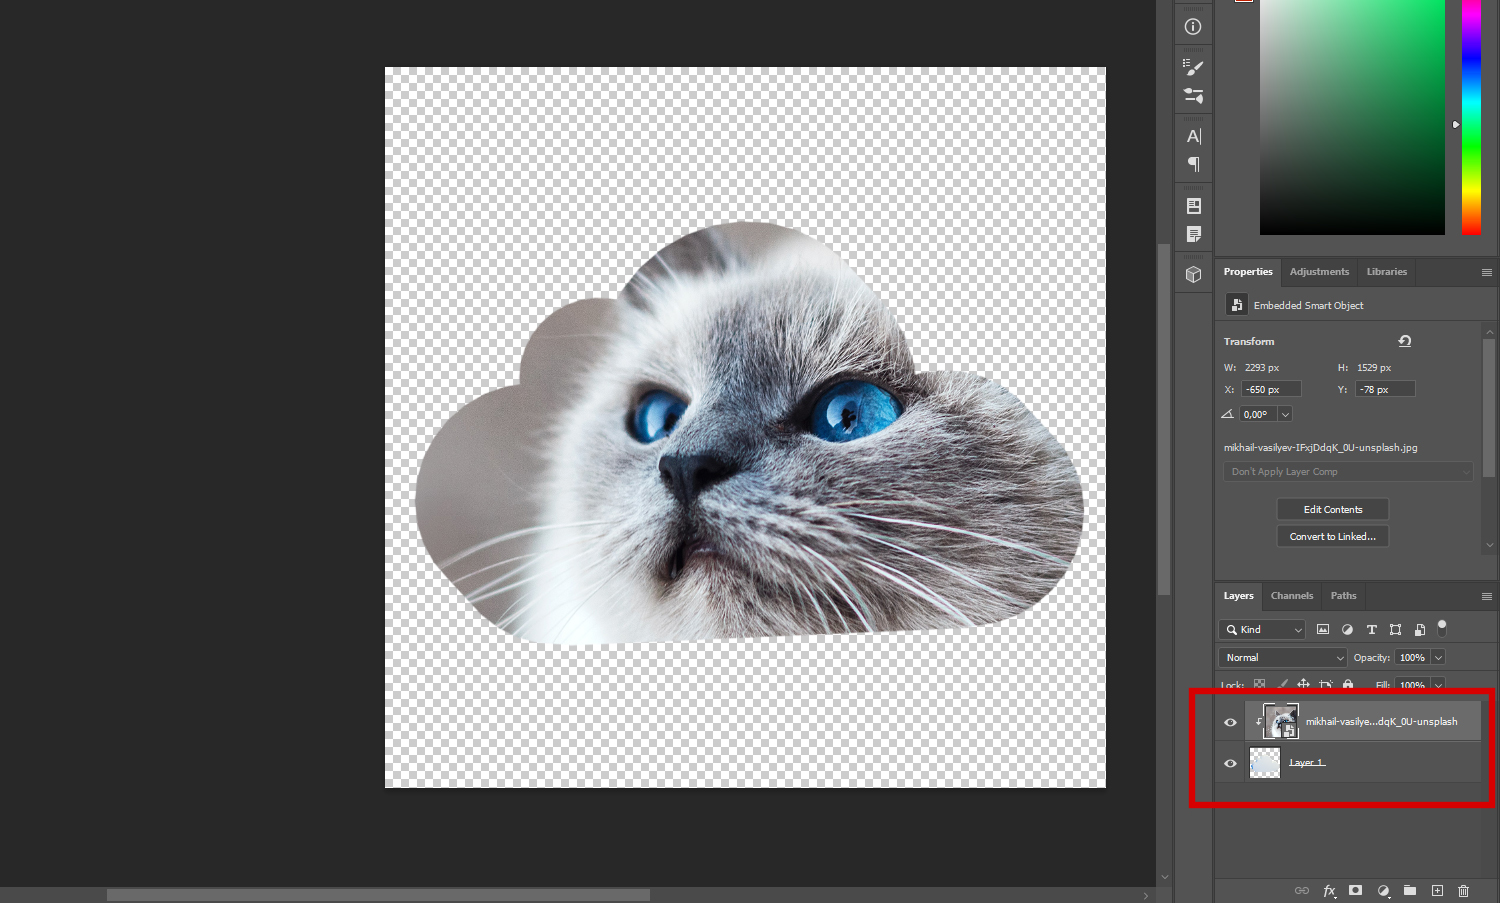Viewport: 1500px width, 903px height.
Task: Click the Edit Contents button
Action: click(1332, 509)
